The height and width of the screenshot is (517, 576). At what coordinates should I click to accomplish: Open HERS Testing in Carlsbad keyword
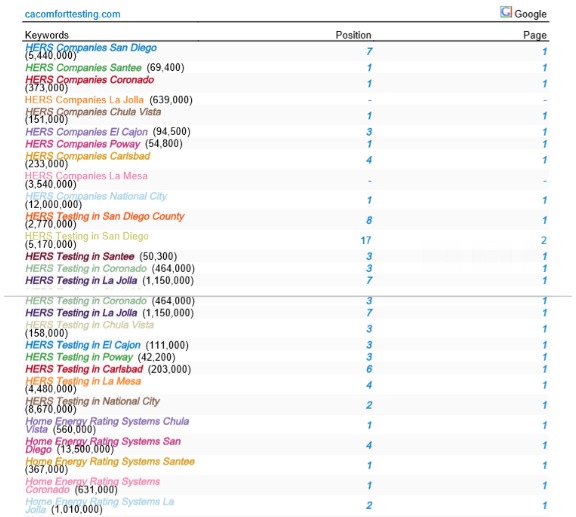click(84, 369)
